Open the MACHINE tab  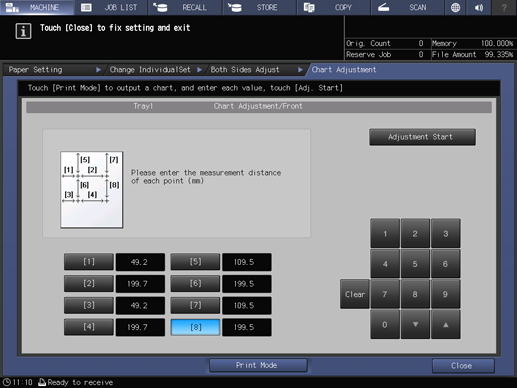(x=37, y=7)
